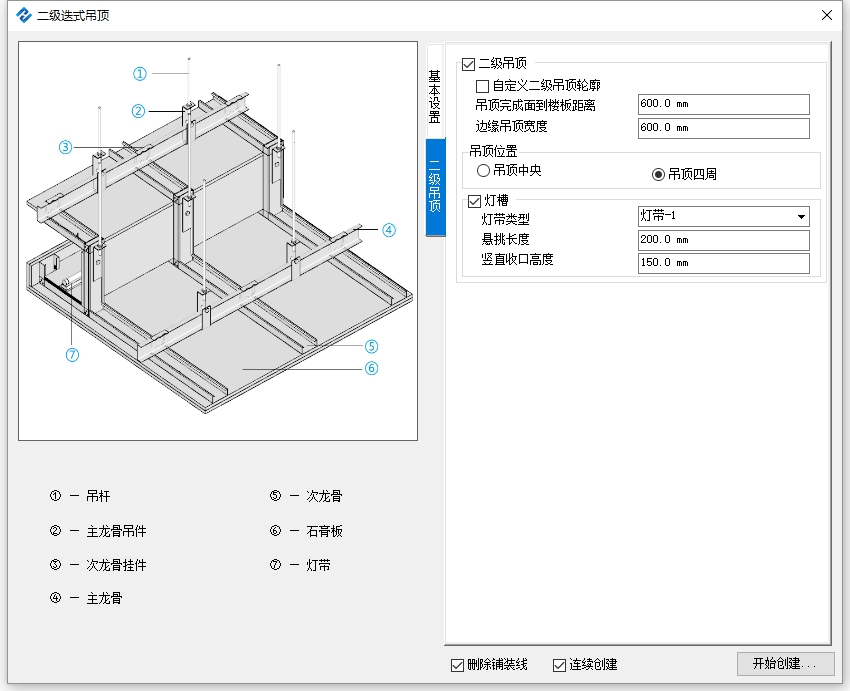Enable 自定义二级吊顶轮廓 checkbox
This screenshot has width=850, height=691.
point(482,86)
